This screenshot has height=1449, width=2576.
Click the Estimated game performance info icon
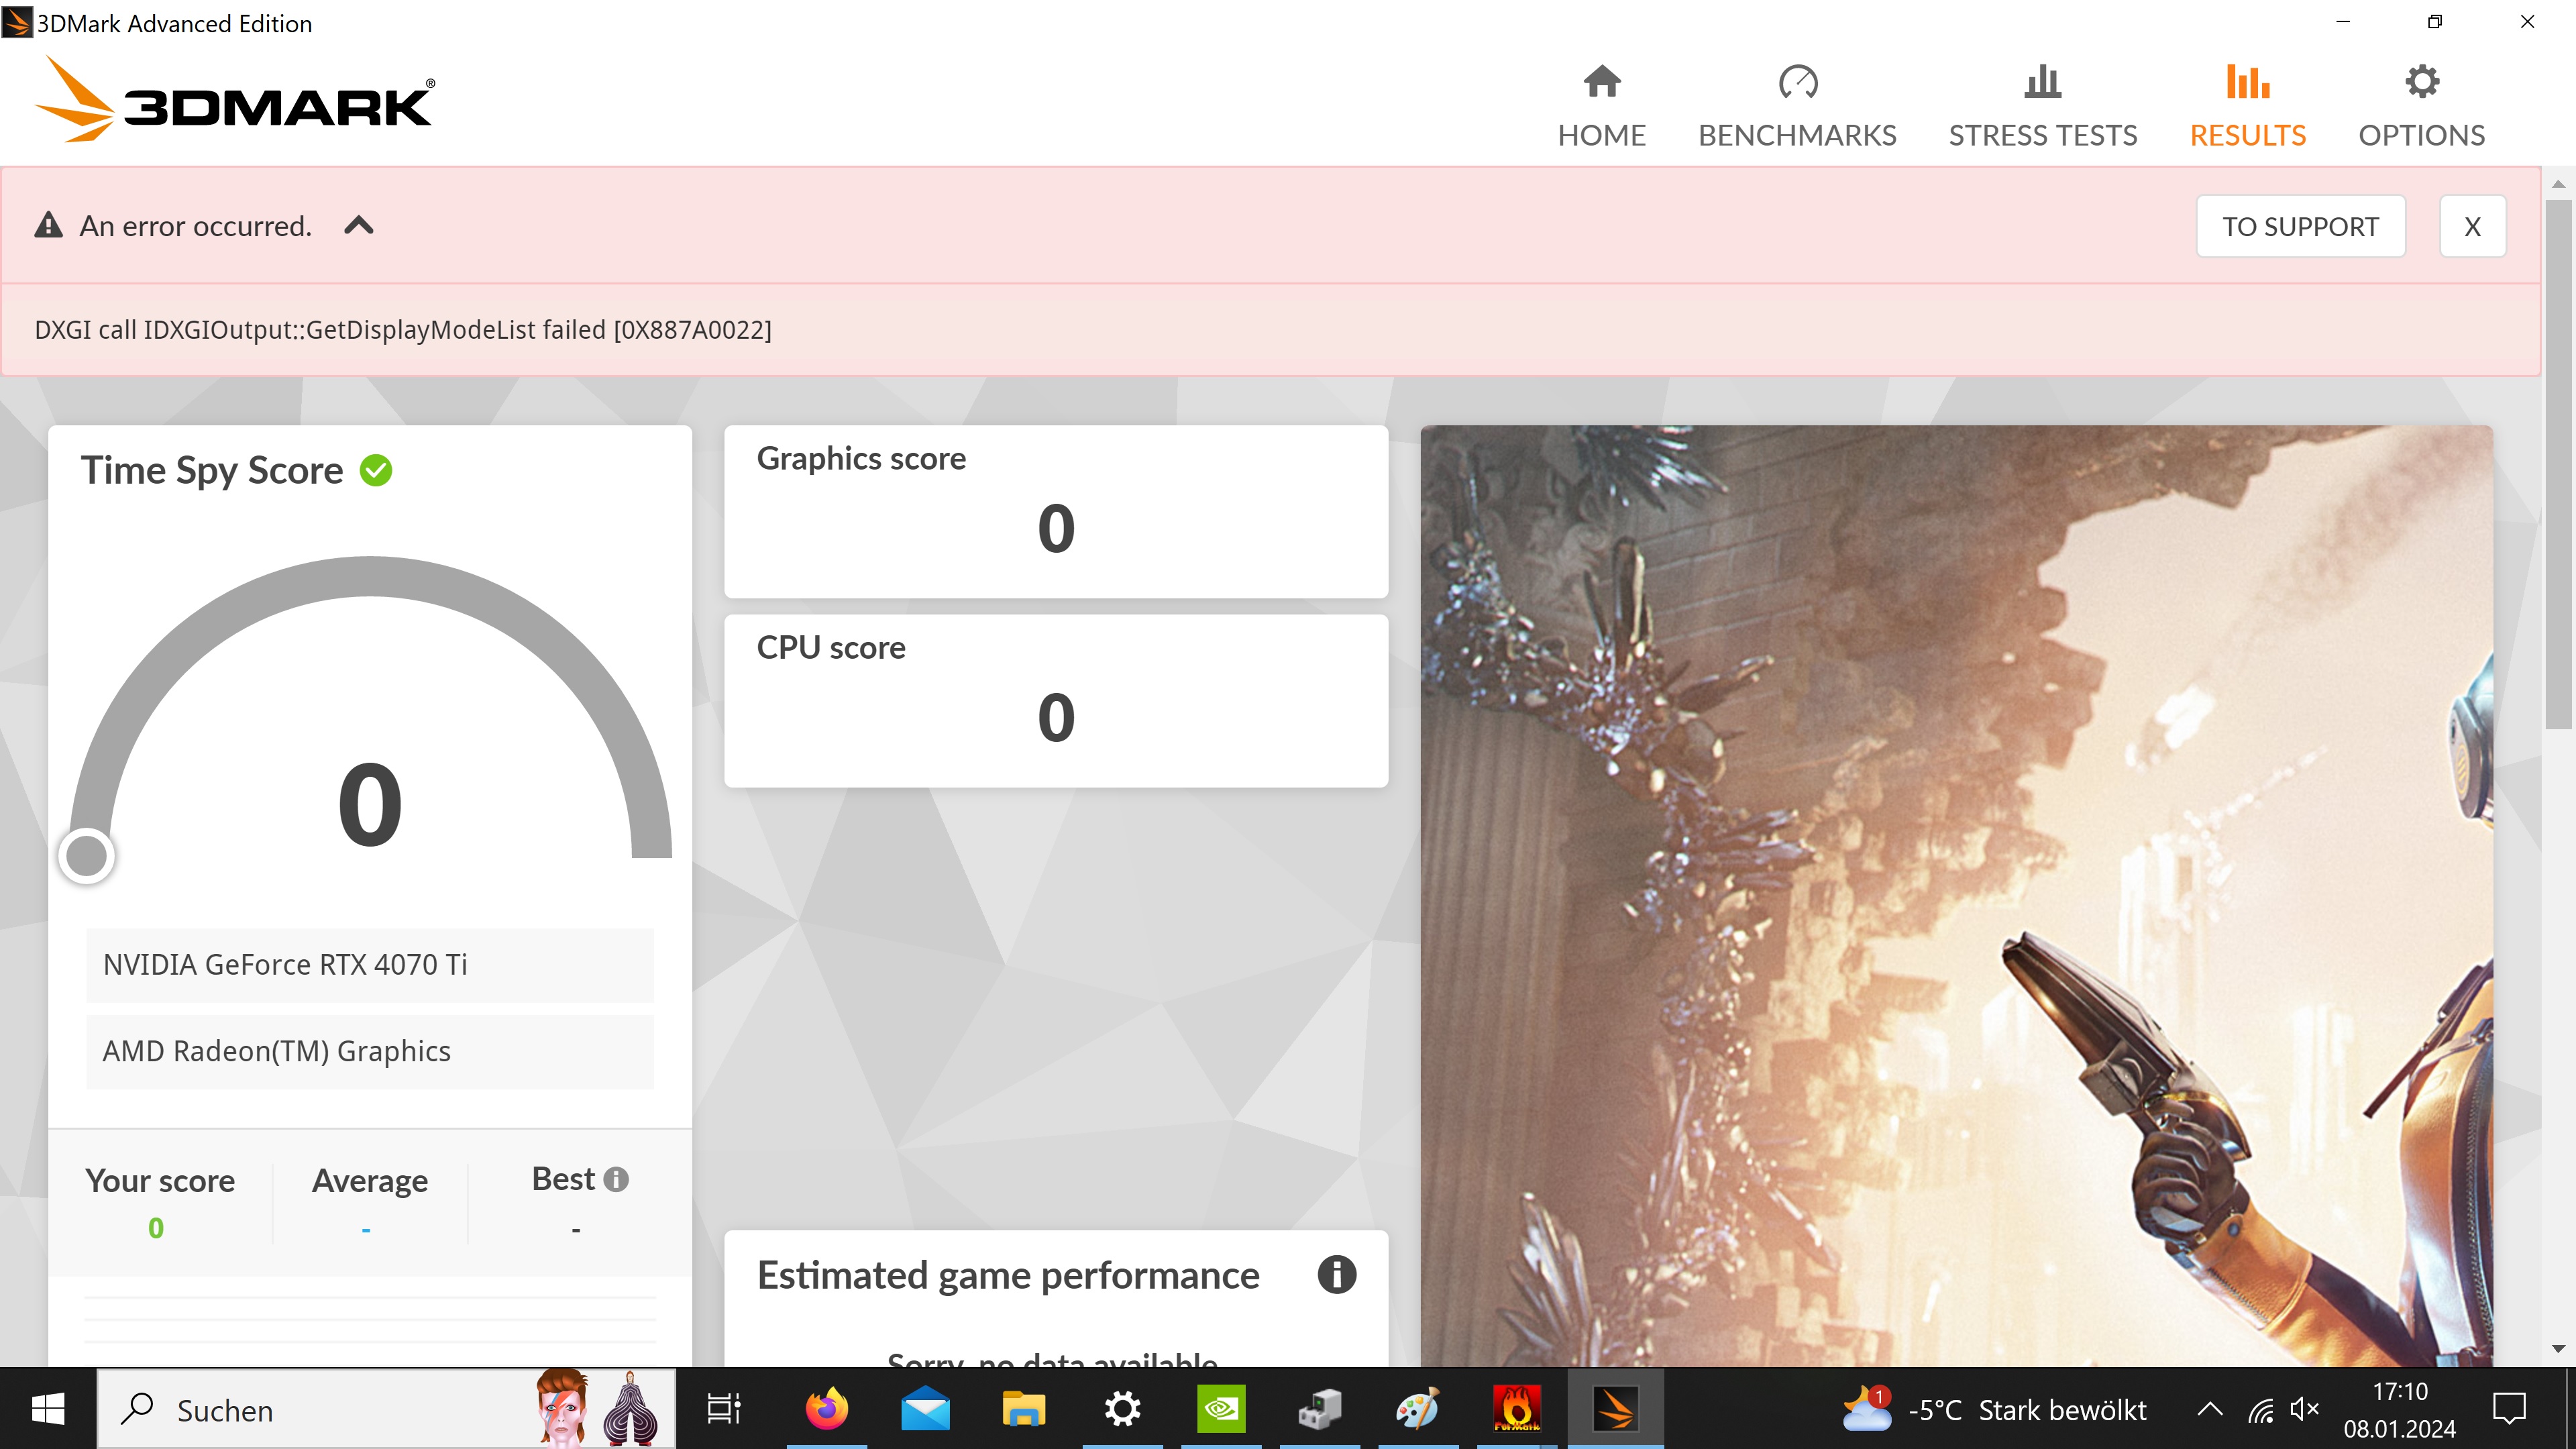tap(1336, 1275)
